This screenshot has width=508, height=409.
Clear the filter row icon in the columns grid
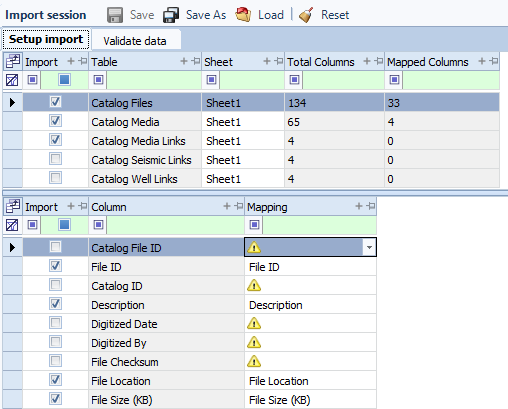pyautogui.click(x=12, y=225)
